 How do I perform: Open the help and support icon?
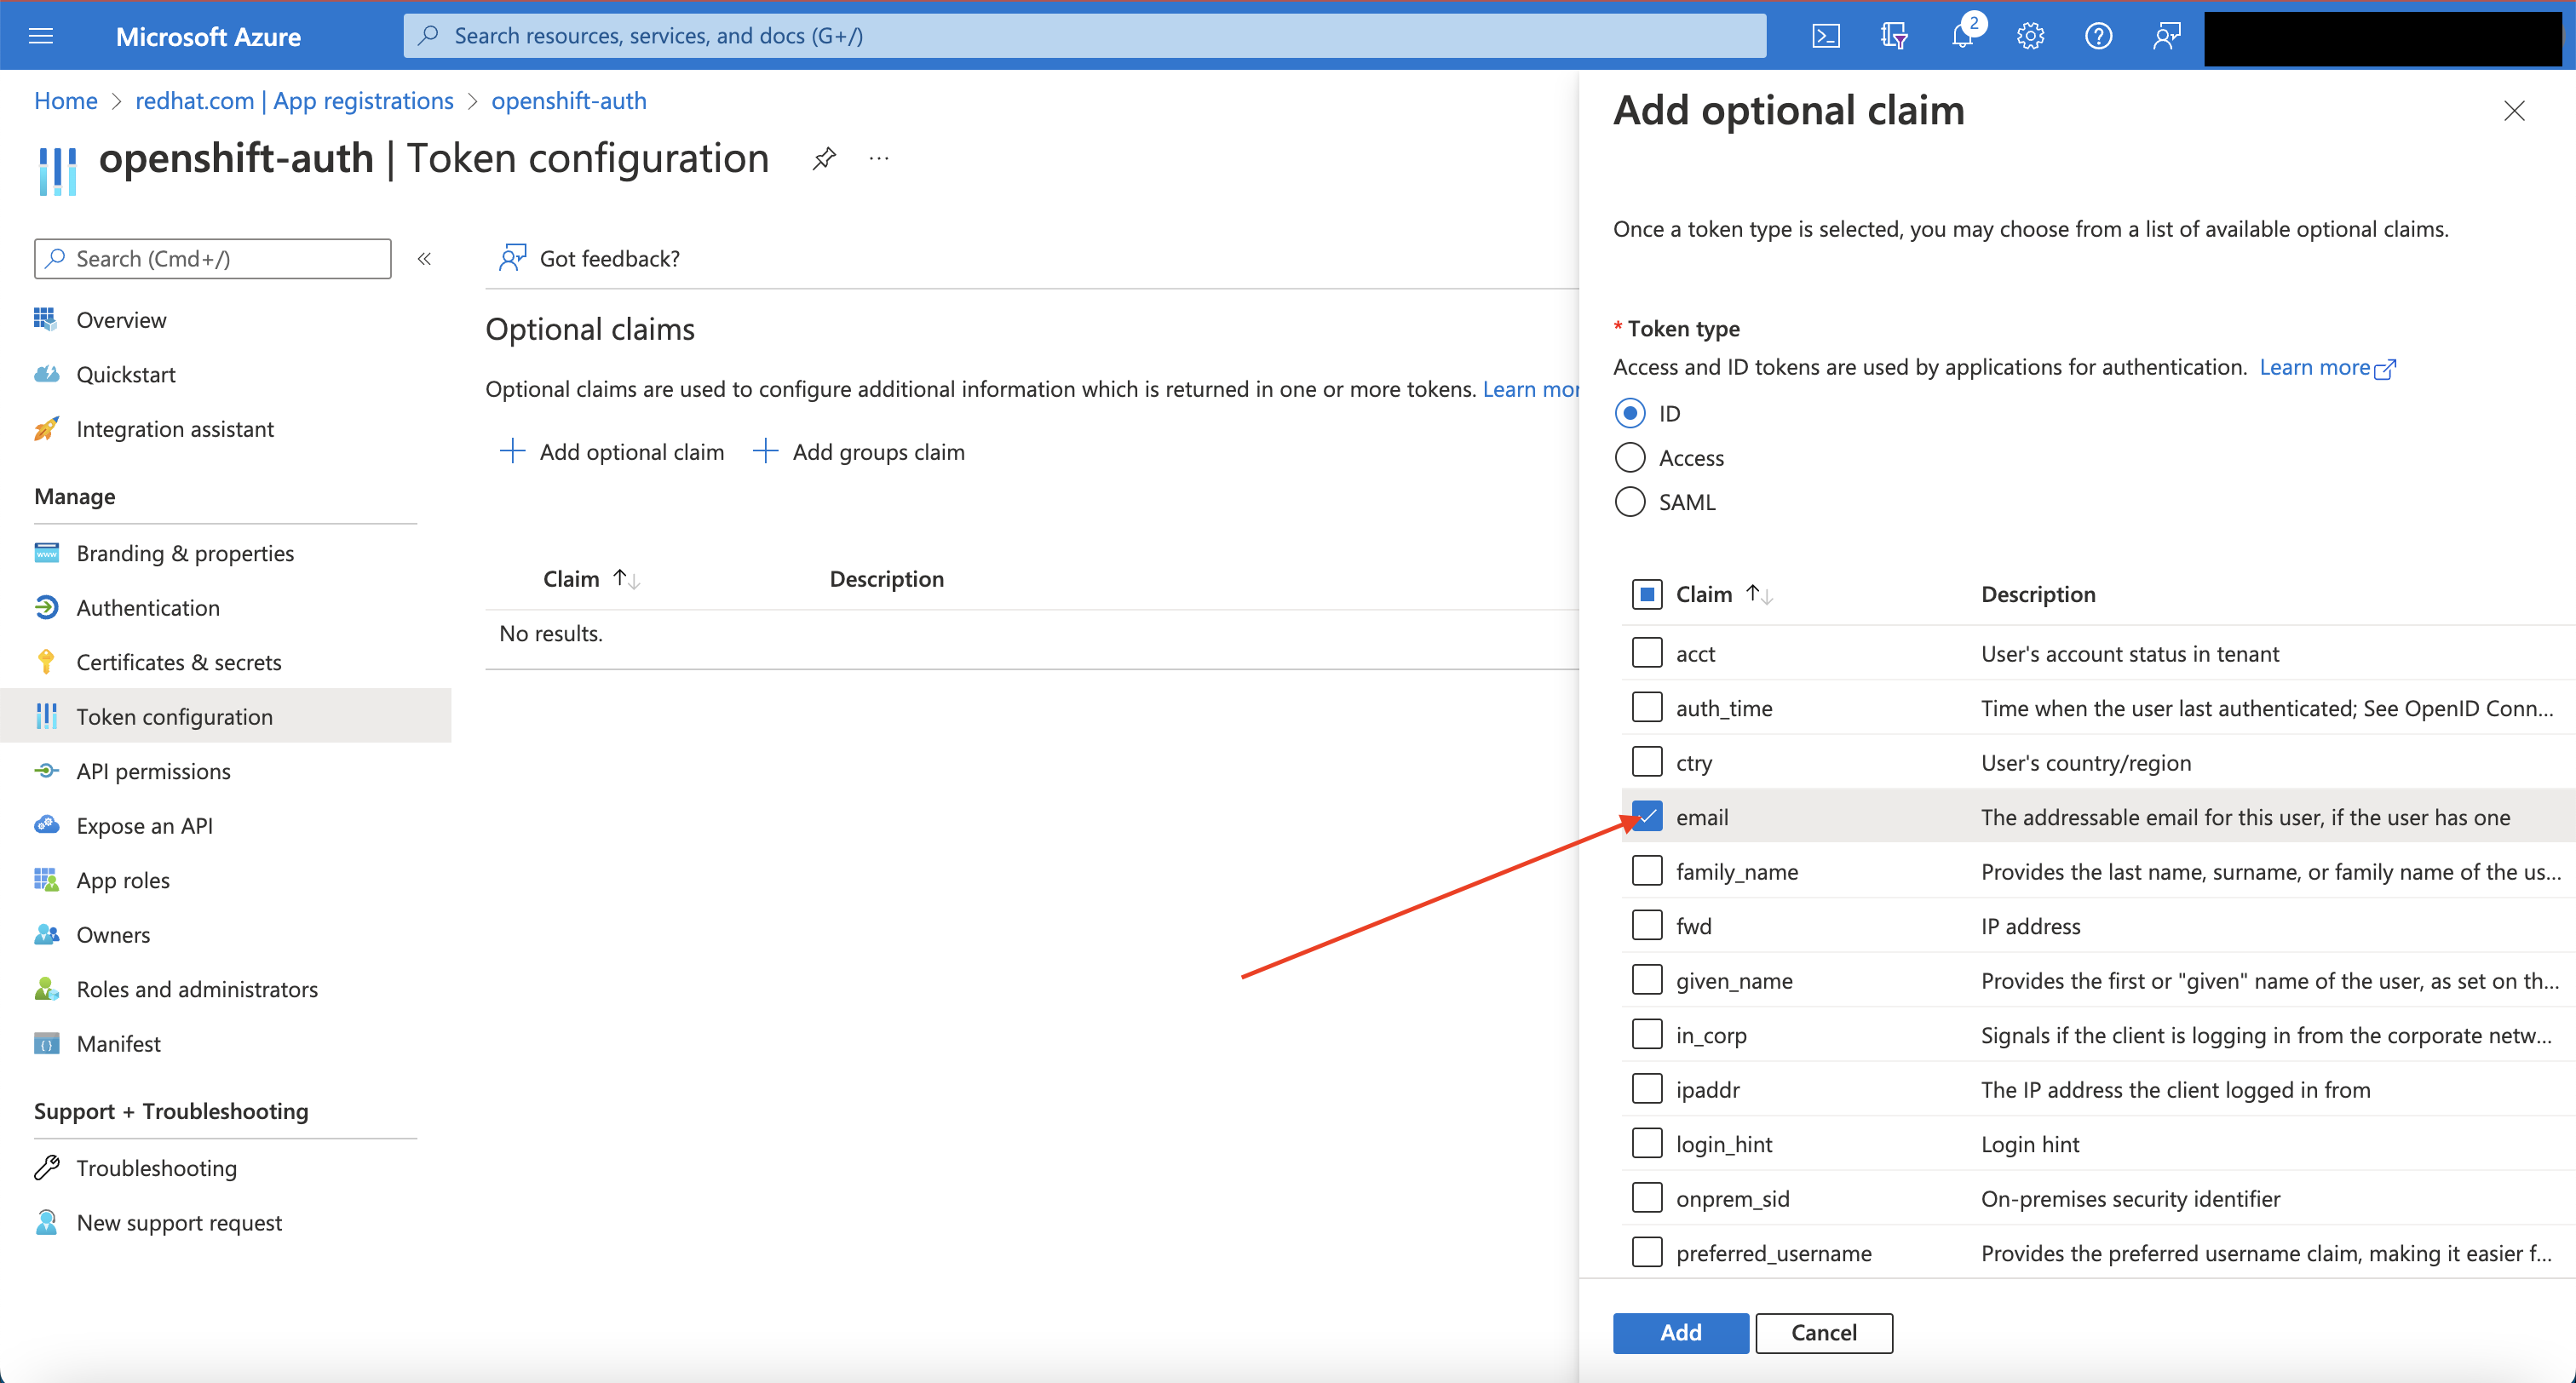click(2097, 35)
